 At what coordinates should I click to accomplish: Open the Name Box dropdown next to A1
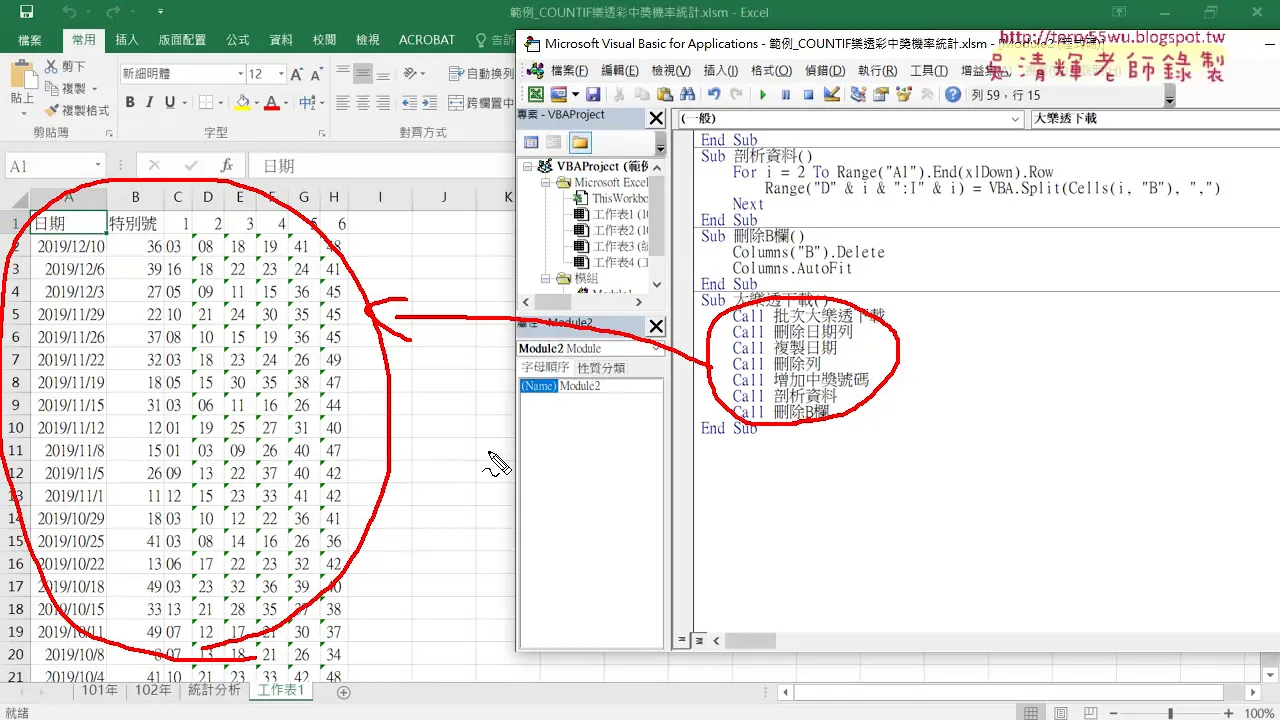[98, 166]
